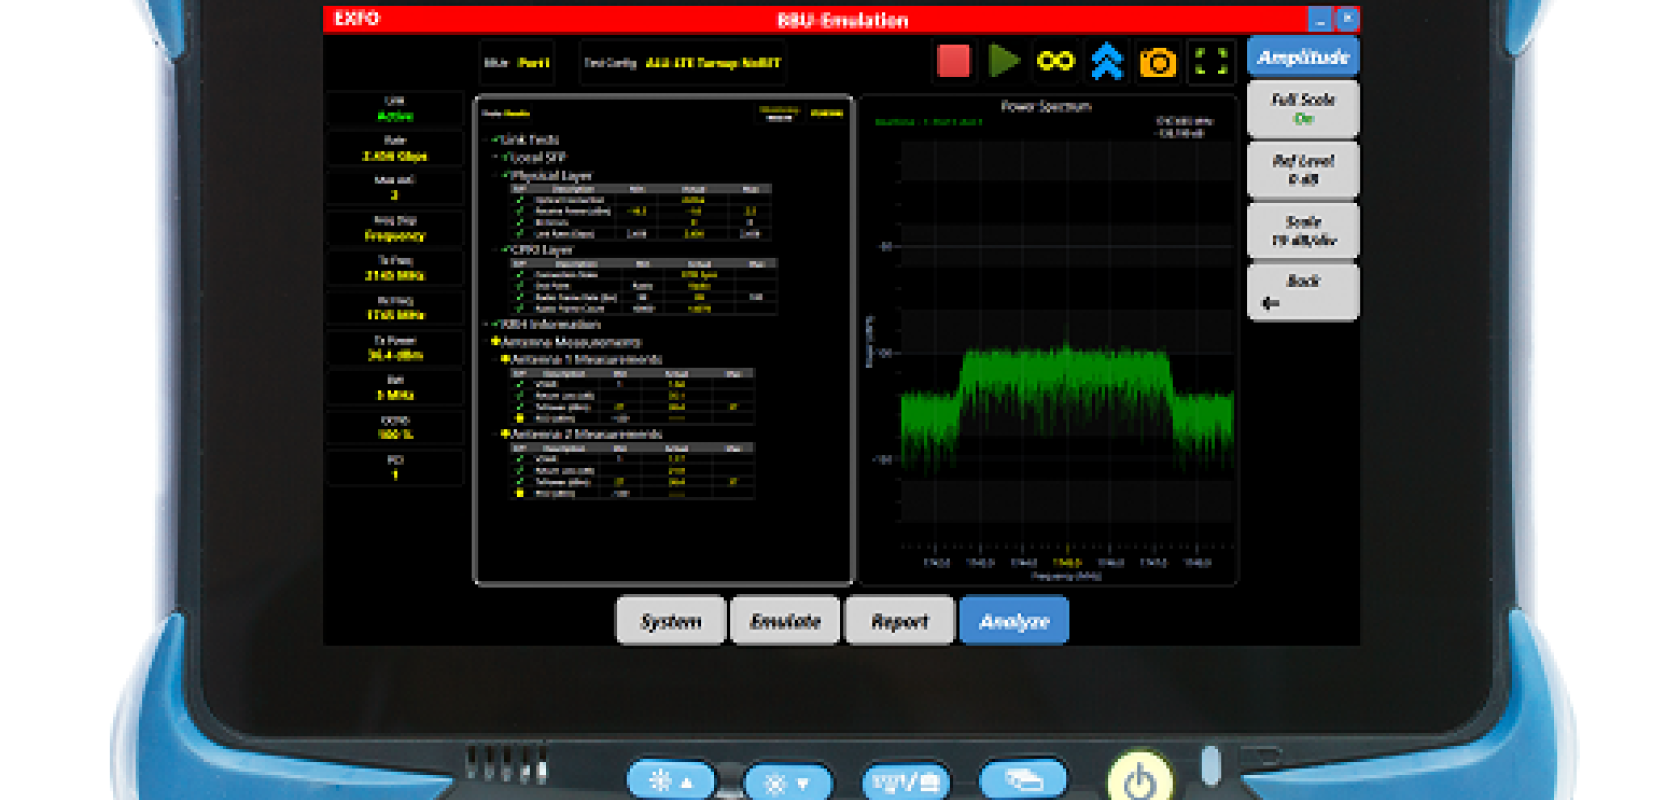This screenshot has width=1680, height=800.
Task: Start the test with the green play arrow
Action: (1004, 61)
